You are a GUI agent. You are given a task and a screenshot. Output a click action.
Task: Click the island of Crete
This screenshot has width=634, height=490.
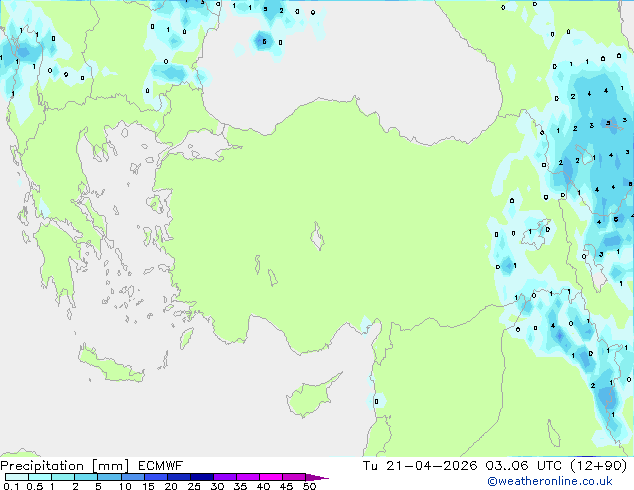click(112, 365)
